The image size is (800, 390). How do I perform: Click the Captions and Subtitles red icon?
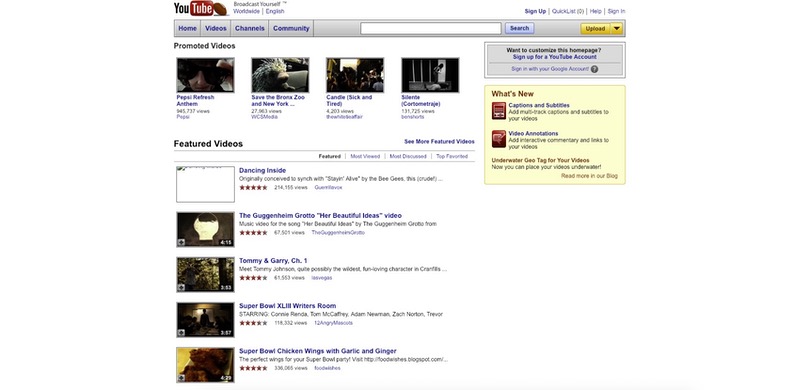click(x=498, y=111)
